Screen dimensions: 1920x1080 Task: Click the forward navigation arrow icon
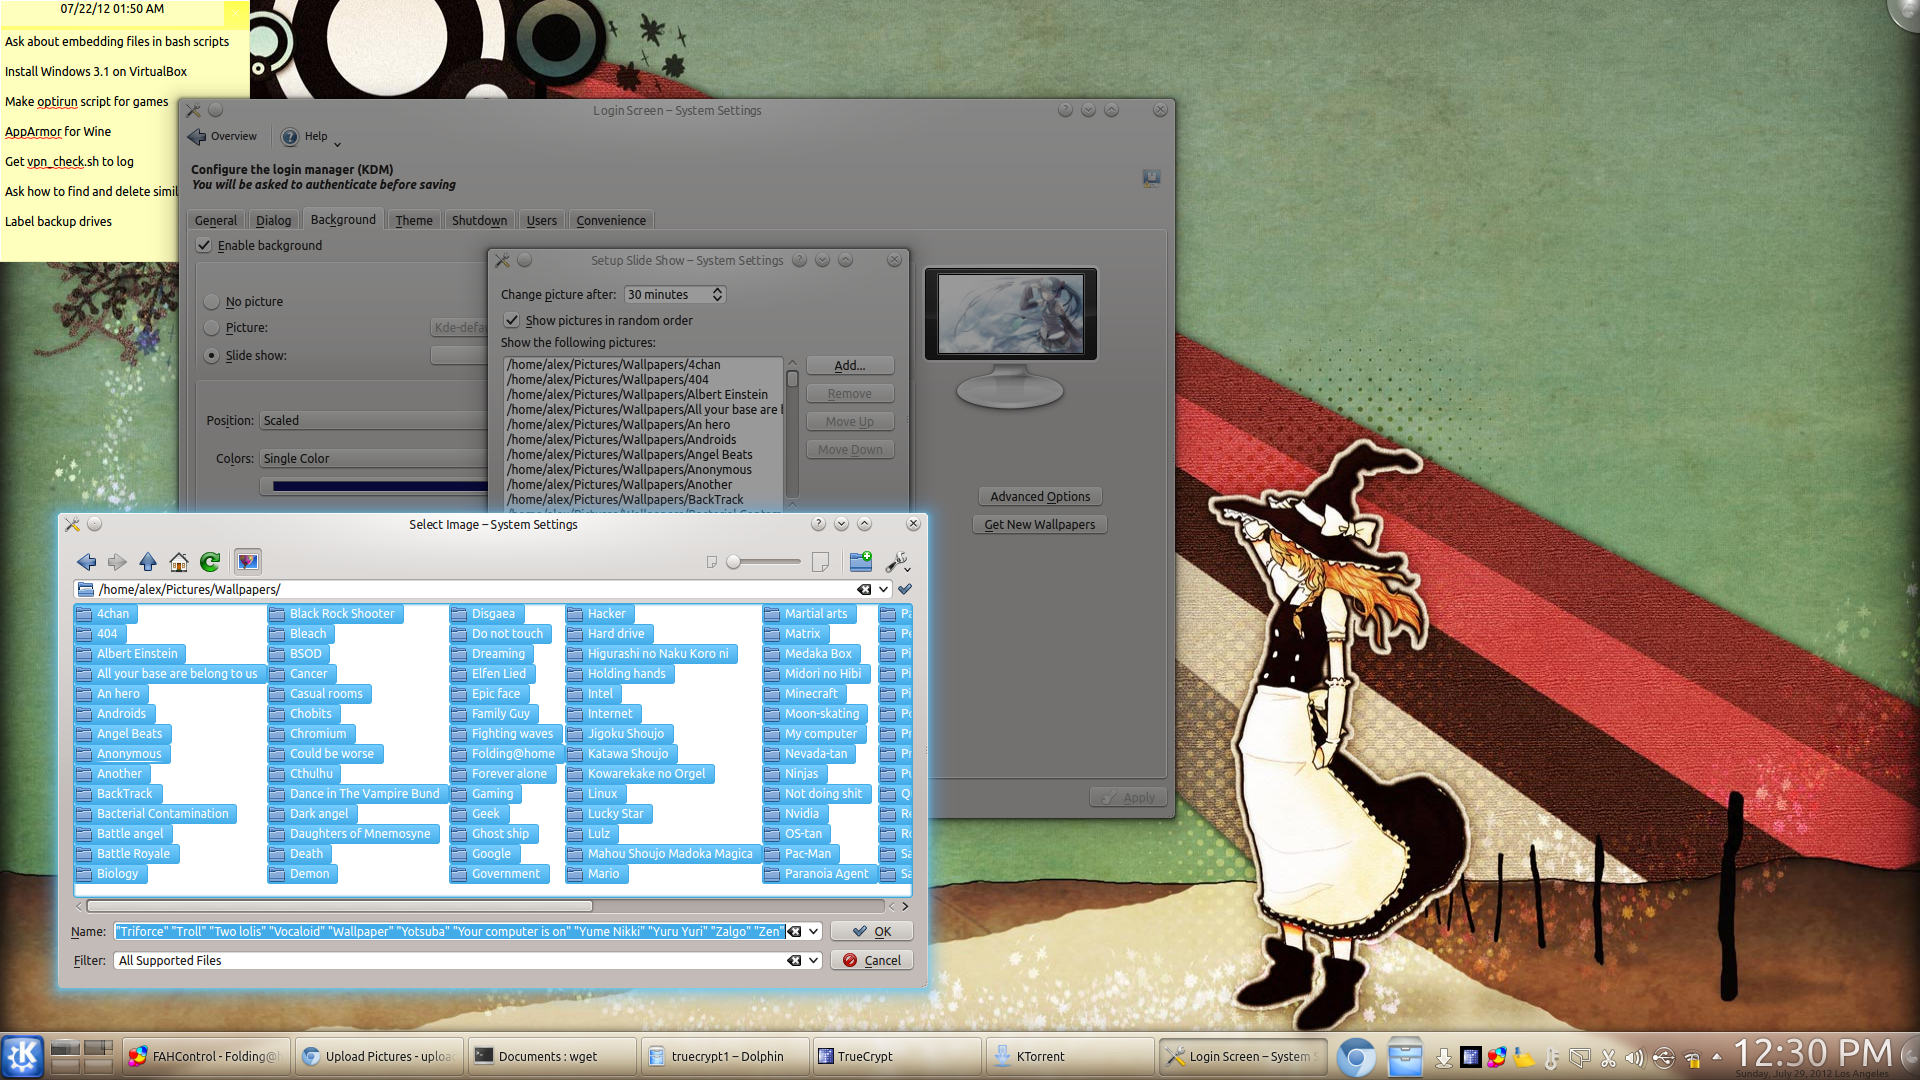point(117,562)
